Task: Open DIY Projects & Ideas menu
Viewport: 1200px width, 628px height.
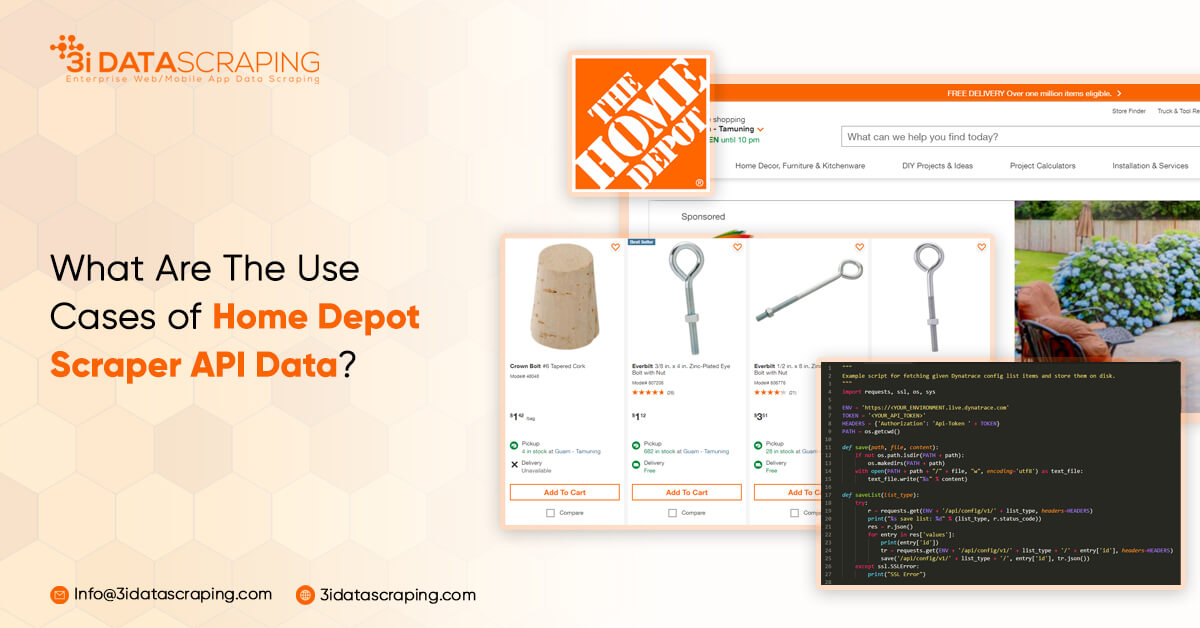Action: coord(937,166)
